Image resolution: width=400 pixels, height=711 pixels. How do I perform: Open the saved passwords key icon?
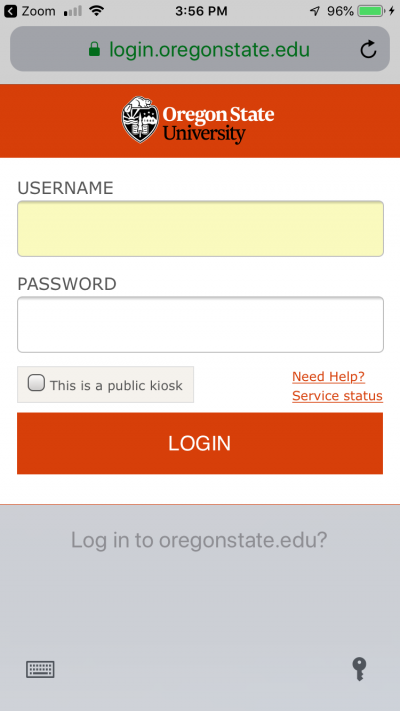point(359,669)
